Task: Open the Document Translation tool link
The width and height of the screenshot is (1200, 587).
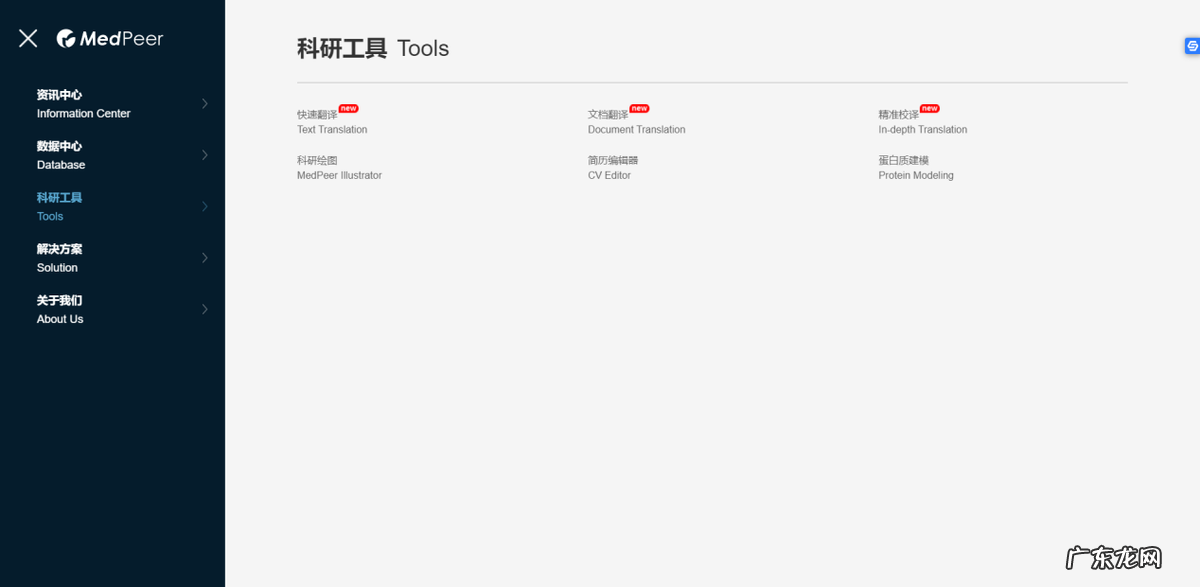Action: coord(637,122)
